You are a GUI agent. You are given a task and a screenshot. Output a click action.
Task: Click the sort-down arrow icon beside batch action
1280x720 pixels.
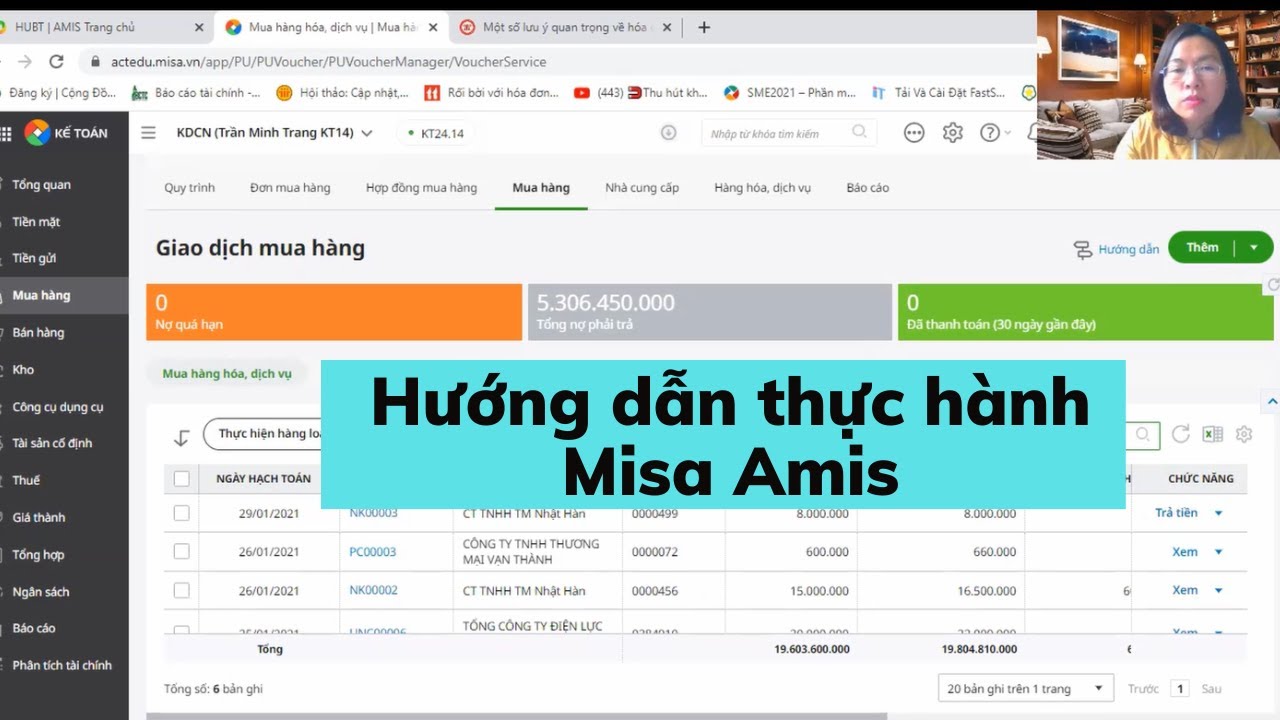pyautogui.click(x=181, y=437)
